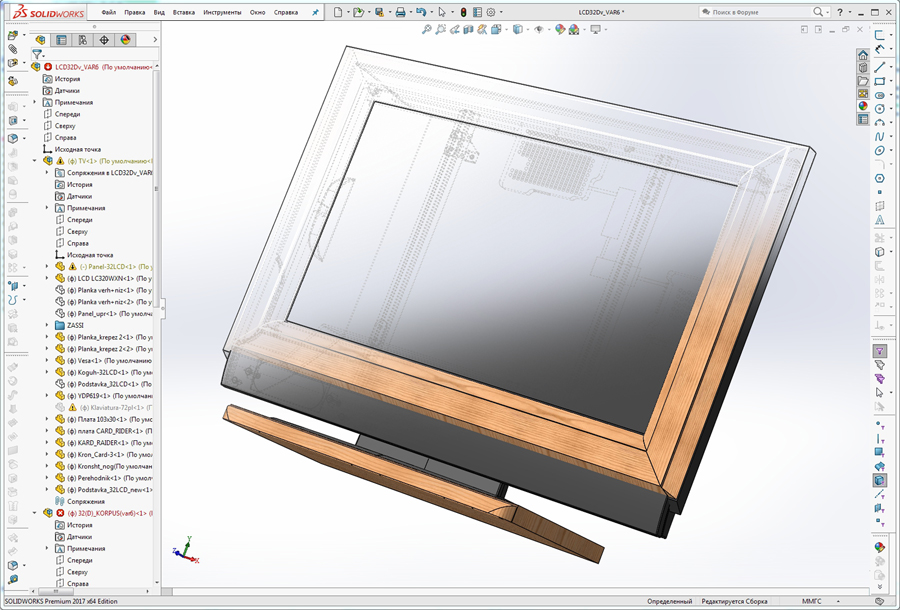Click the Undo icon in the toolbar

pos(422,13)
